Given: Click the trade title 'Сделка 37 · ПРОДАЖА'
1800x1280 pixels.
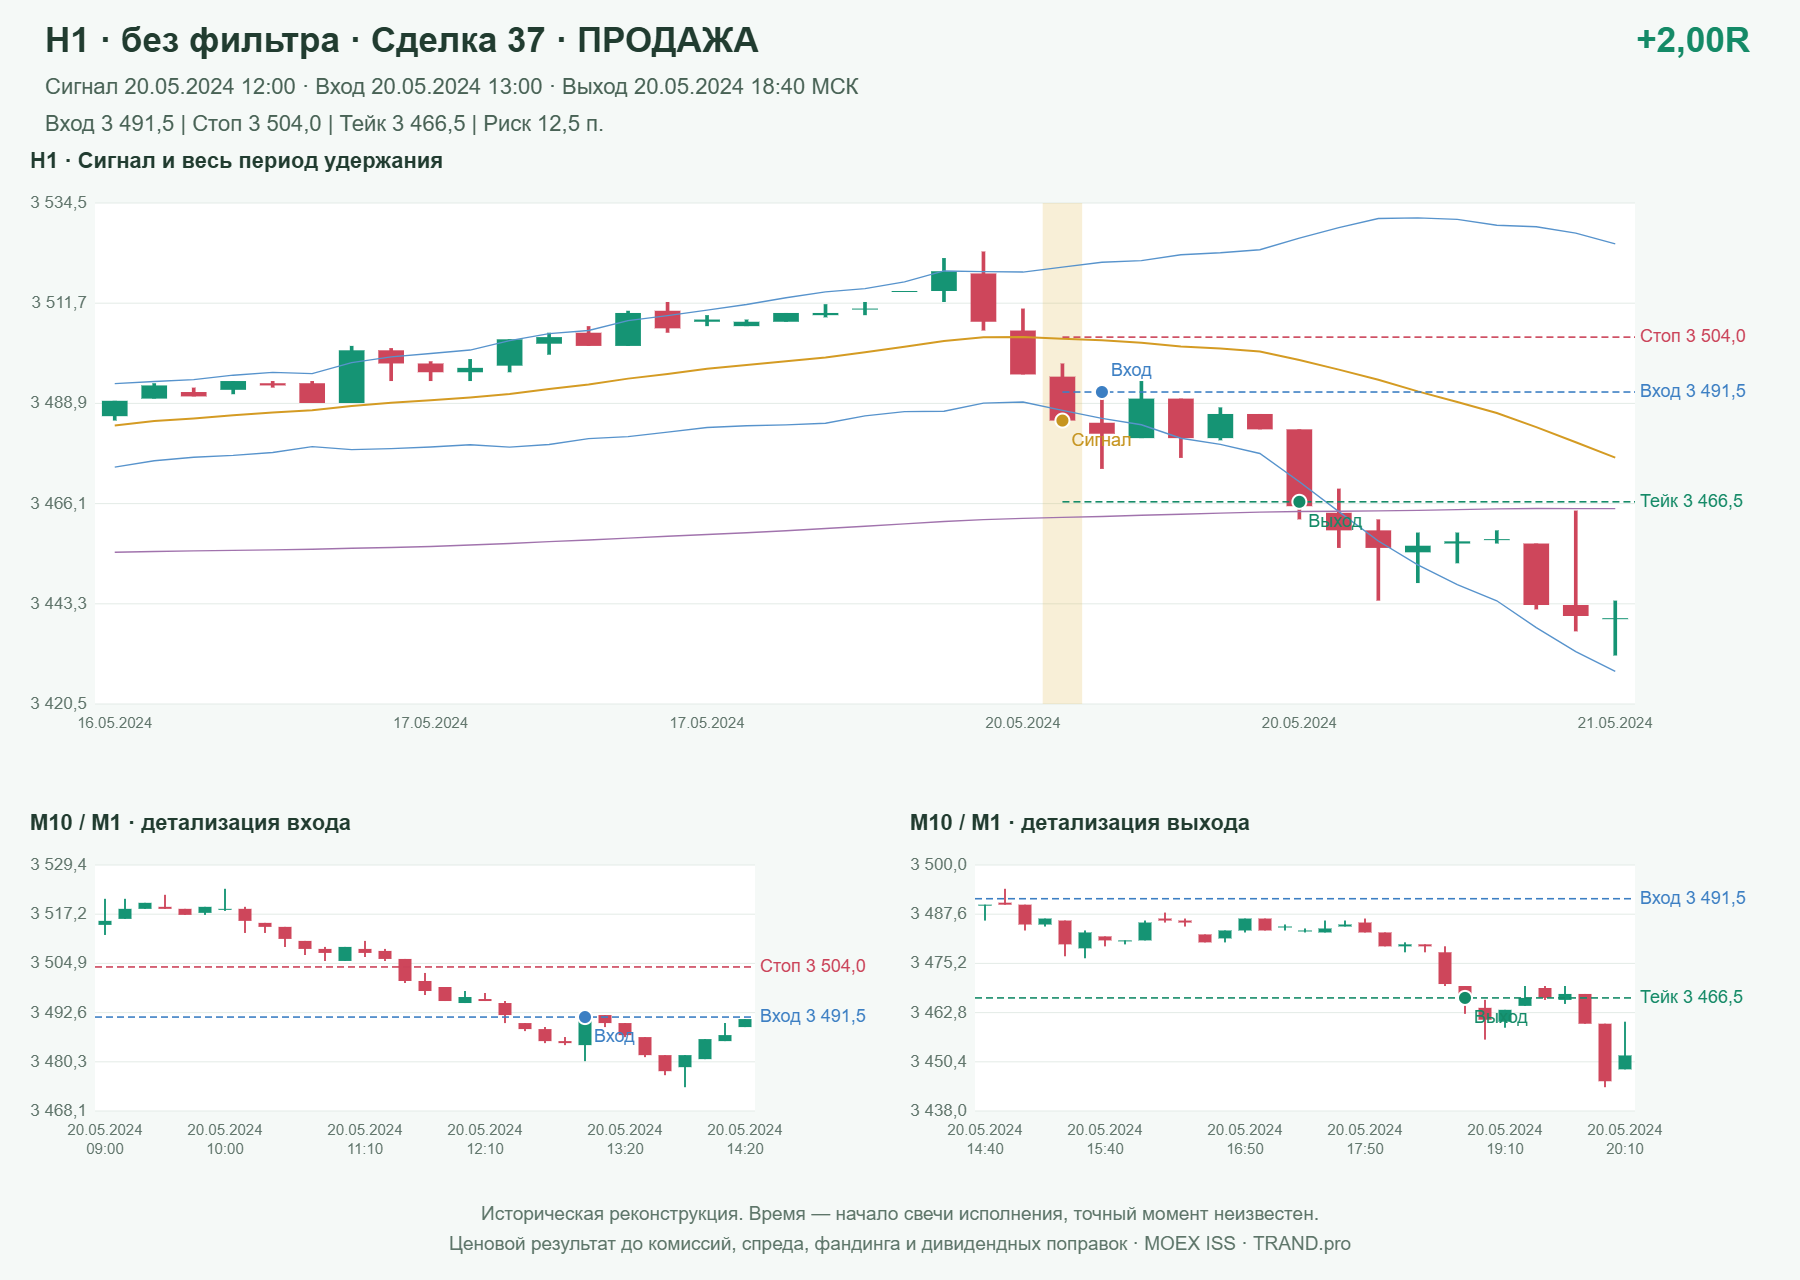Looking at the screenshot, I should (564, 40).
